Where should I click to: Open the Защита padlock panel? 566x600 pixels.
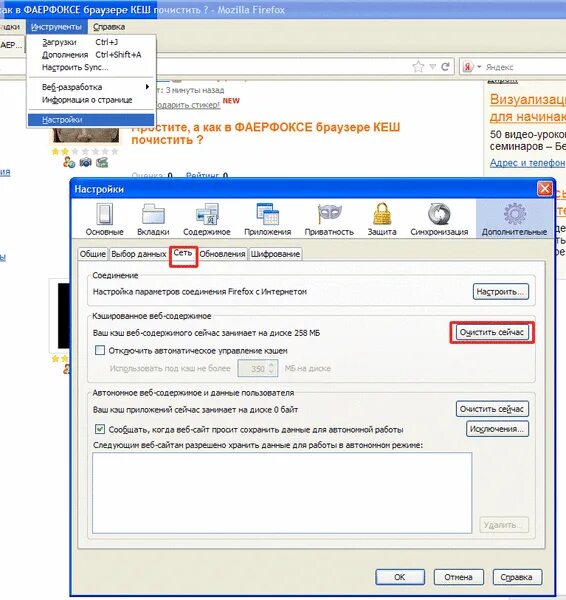click(382, 219)
